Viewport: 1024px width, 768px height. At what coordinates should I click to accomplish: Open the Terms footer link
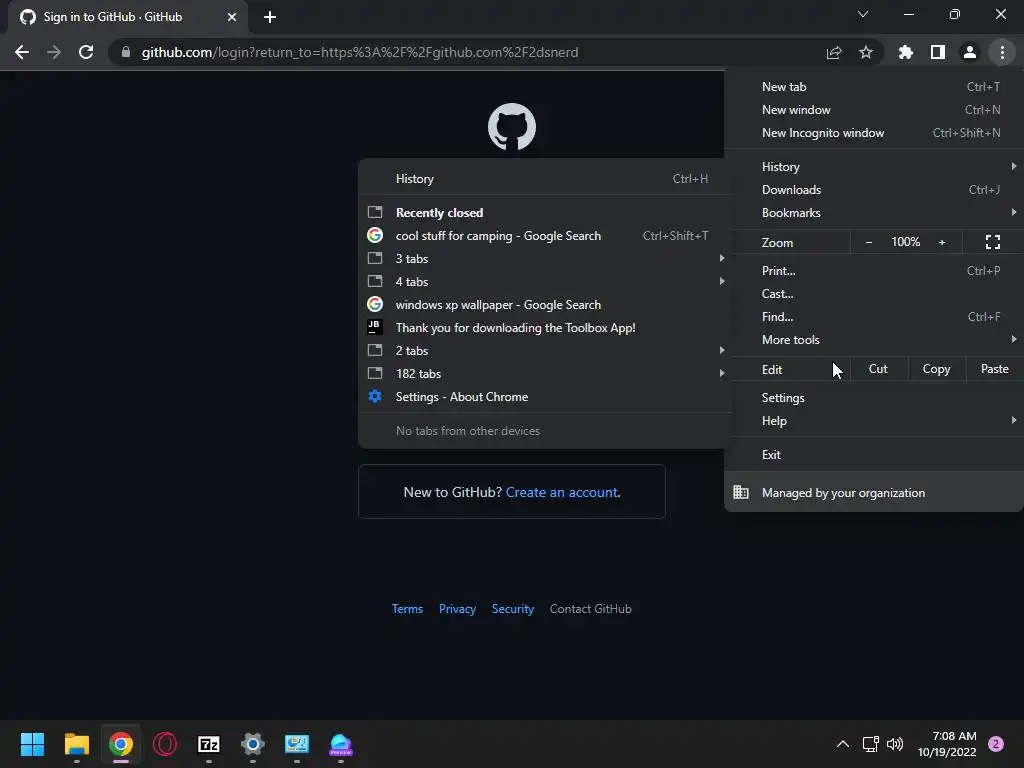(x=408, y=609)
